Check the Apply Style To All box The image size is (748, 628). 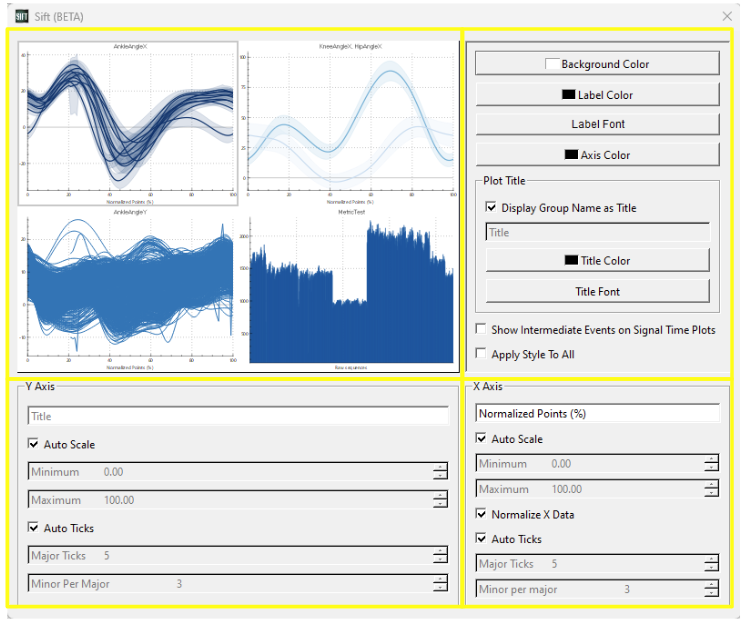482,354
